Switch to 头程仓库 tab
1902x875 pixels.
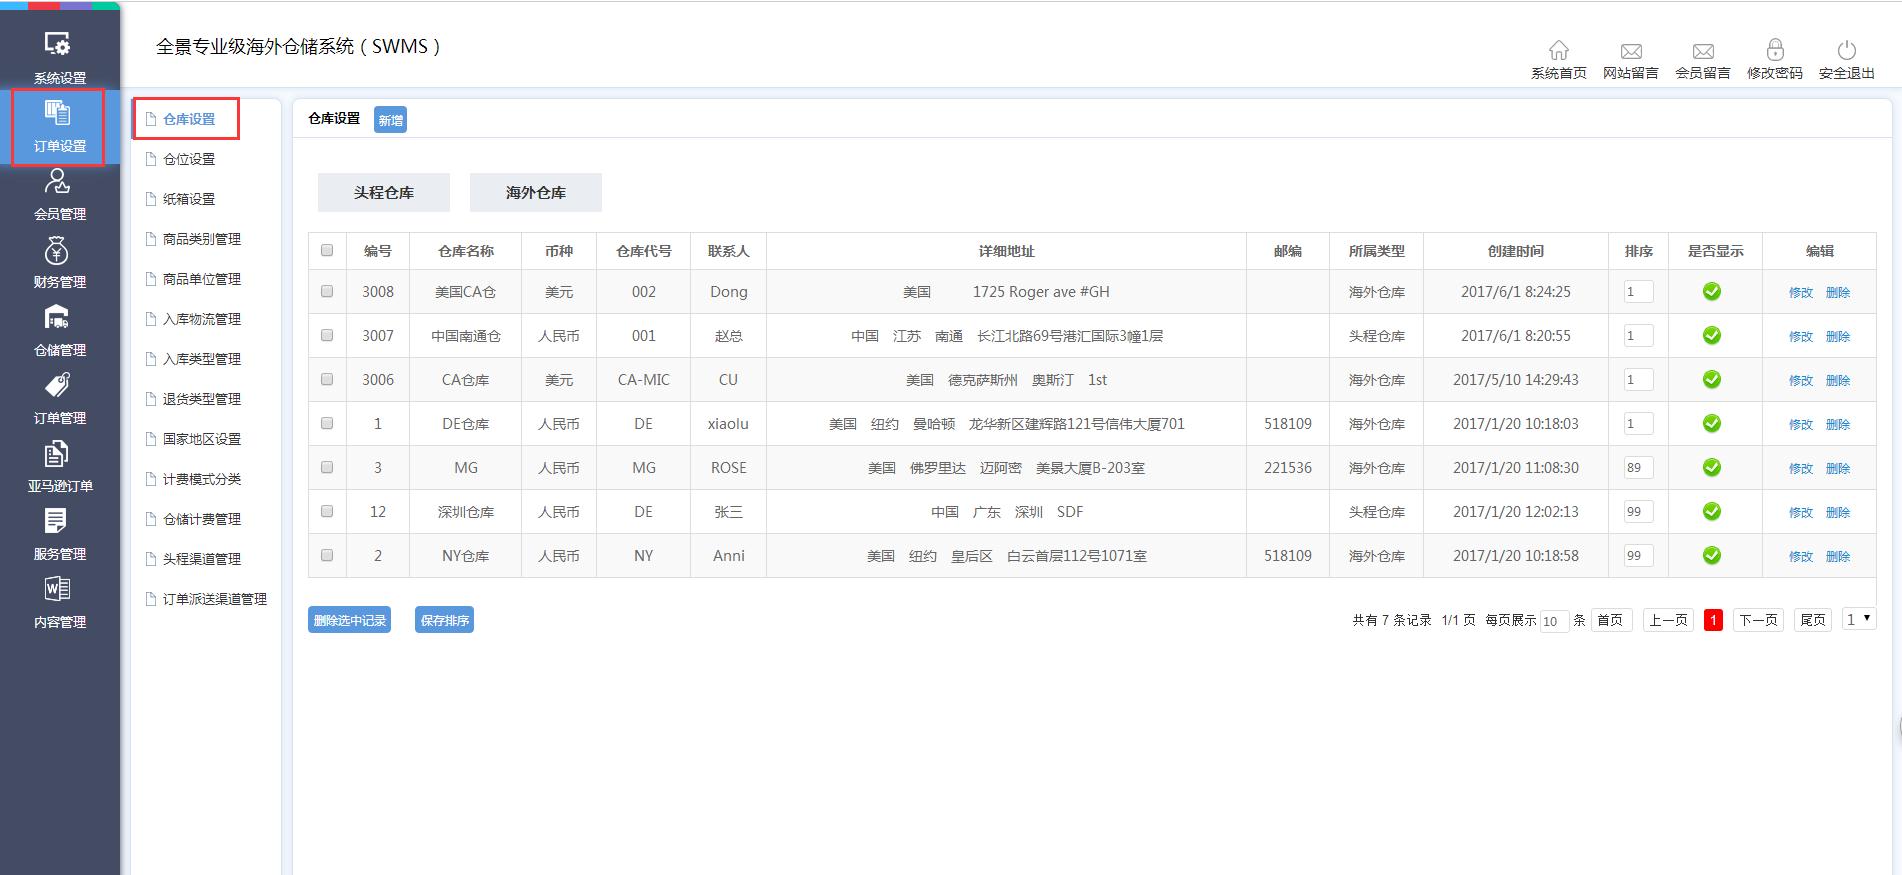click(x=384, y=193)
